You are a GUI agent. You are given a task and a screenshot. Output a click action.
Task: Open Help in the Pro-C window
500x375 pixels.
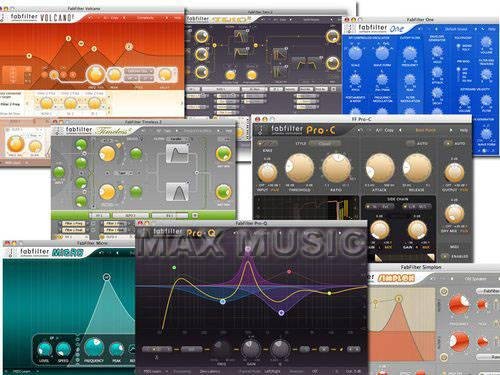tap(464, 130)
